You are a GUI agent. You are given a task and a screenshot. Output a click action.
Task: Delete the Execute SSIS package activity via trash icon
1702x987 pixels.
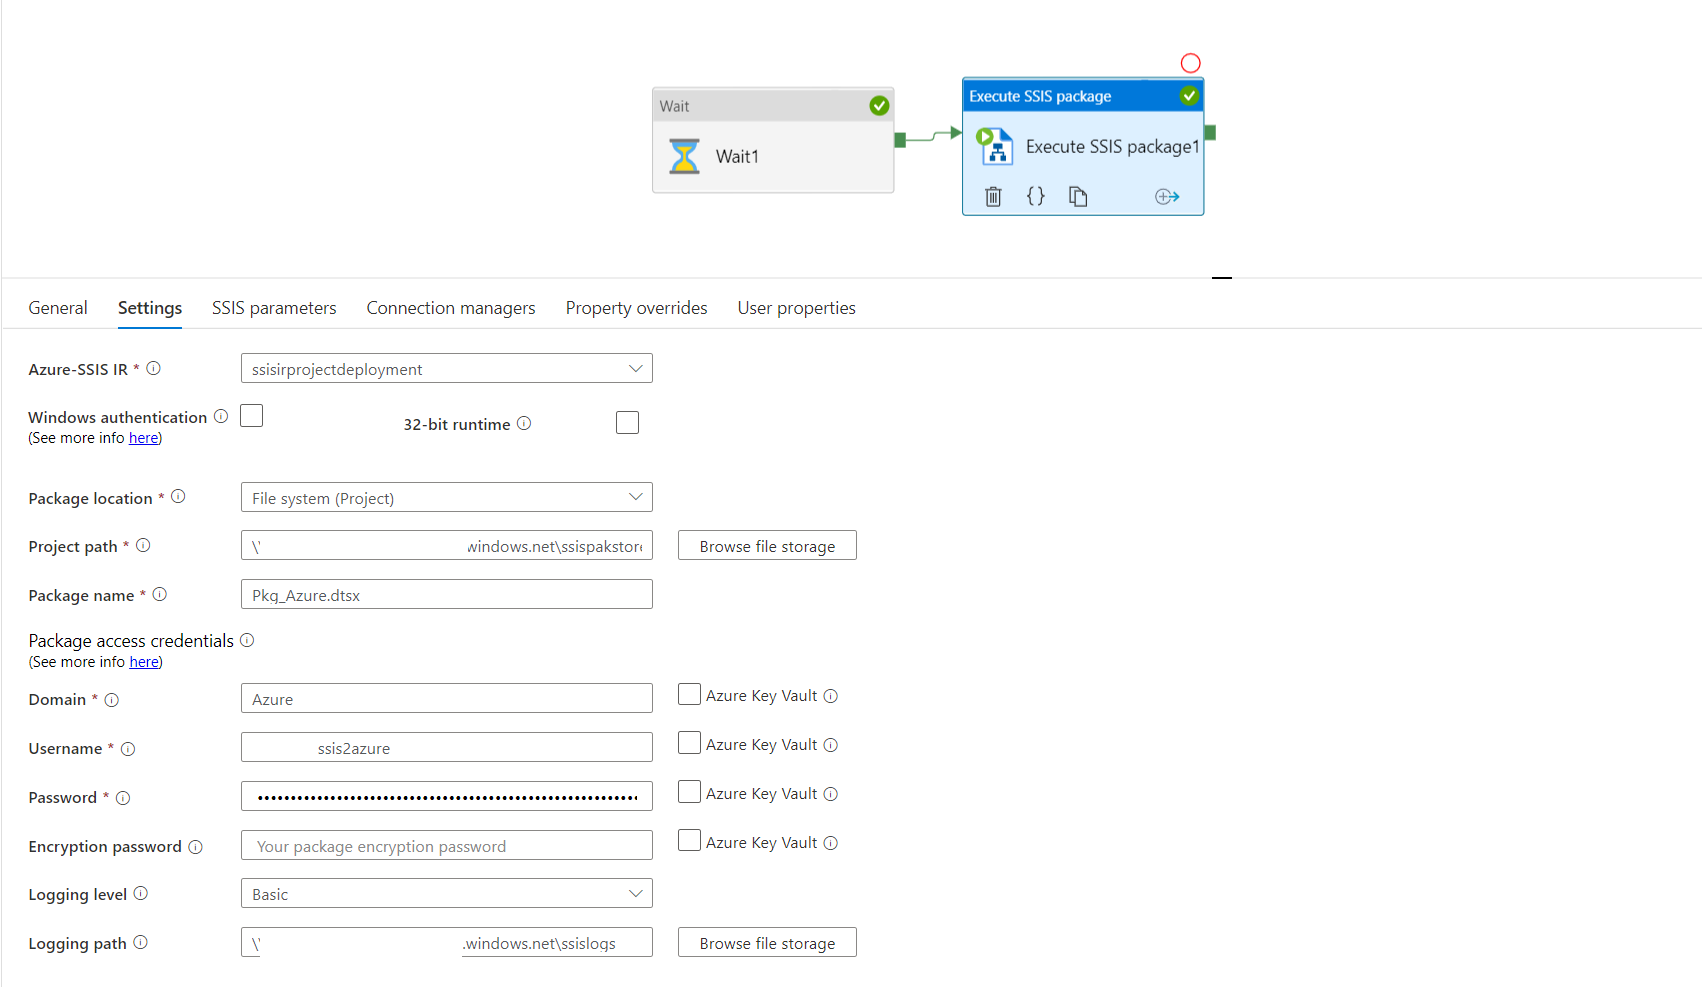[x=993, y=196]
